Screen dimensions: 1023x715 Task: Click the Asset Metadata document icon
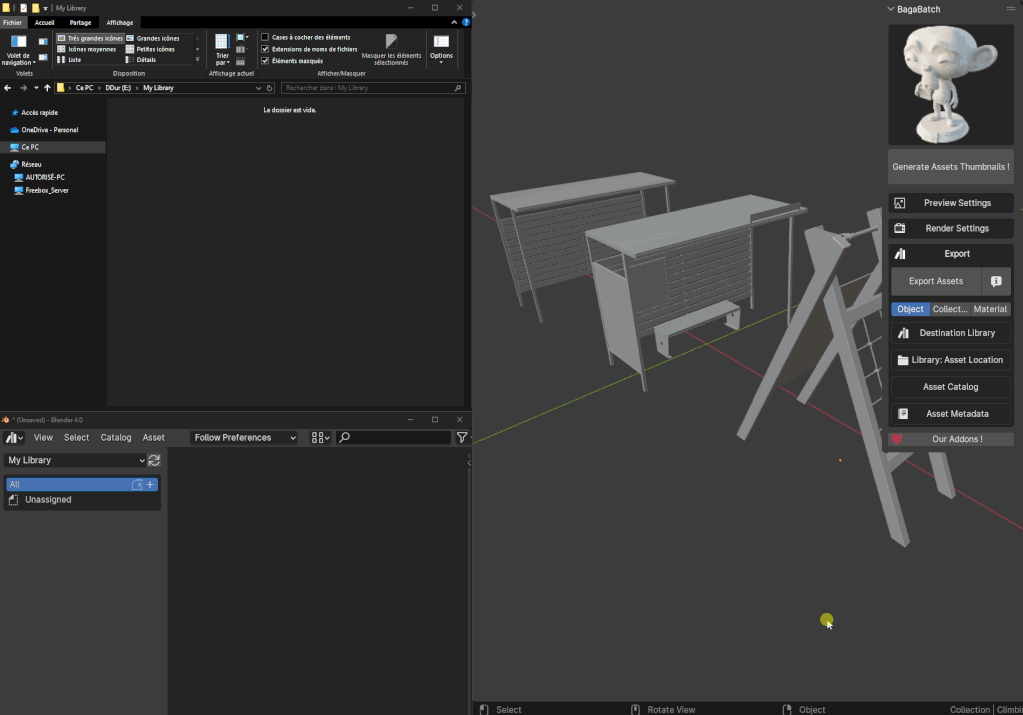tap(903, 414)
